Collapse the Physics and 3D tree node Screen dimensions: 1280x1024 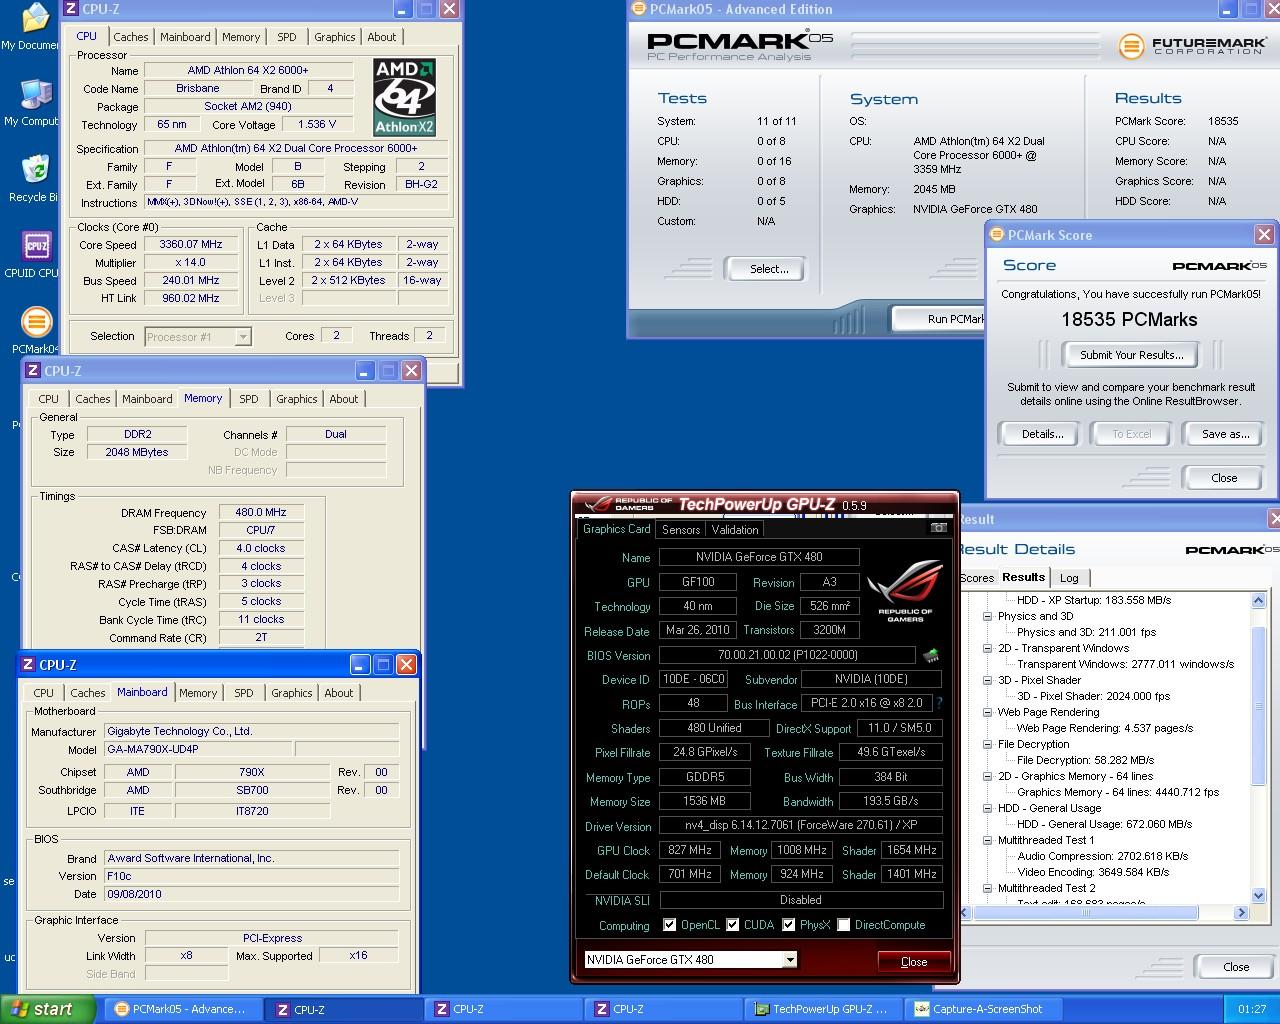(988, 616)
